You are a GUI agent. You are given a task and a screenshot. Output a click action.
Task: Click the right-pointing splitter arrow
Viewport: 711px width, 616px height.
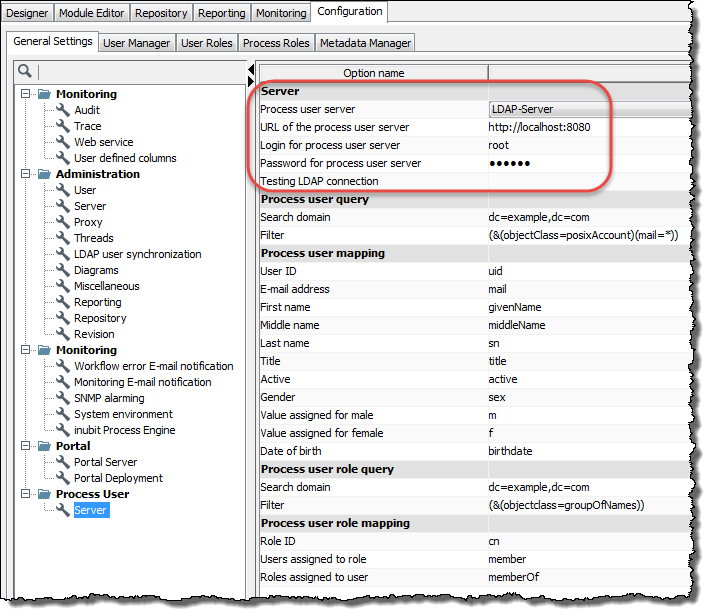click(x=251, y=81)
